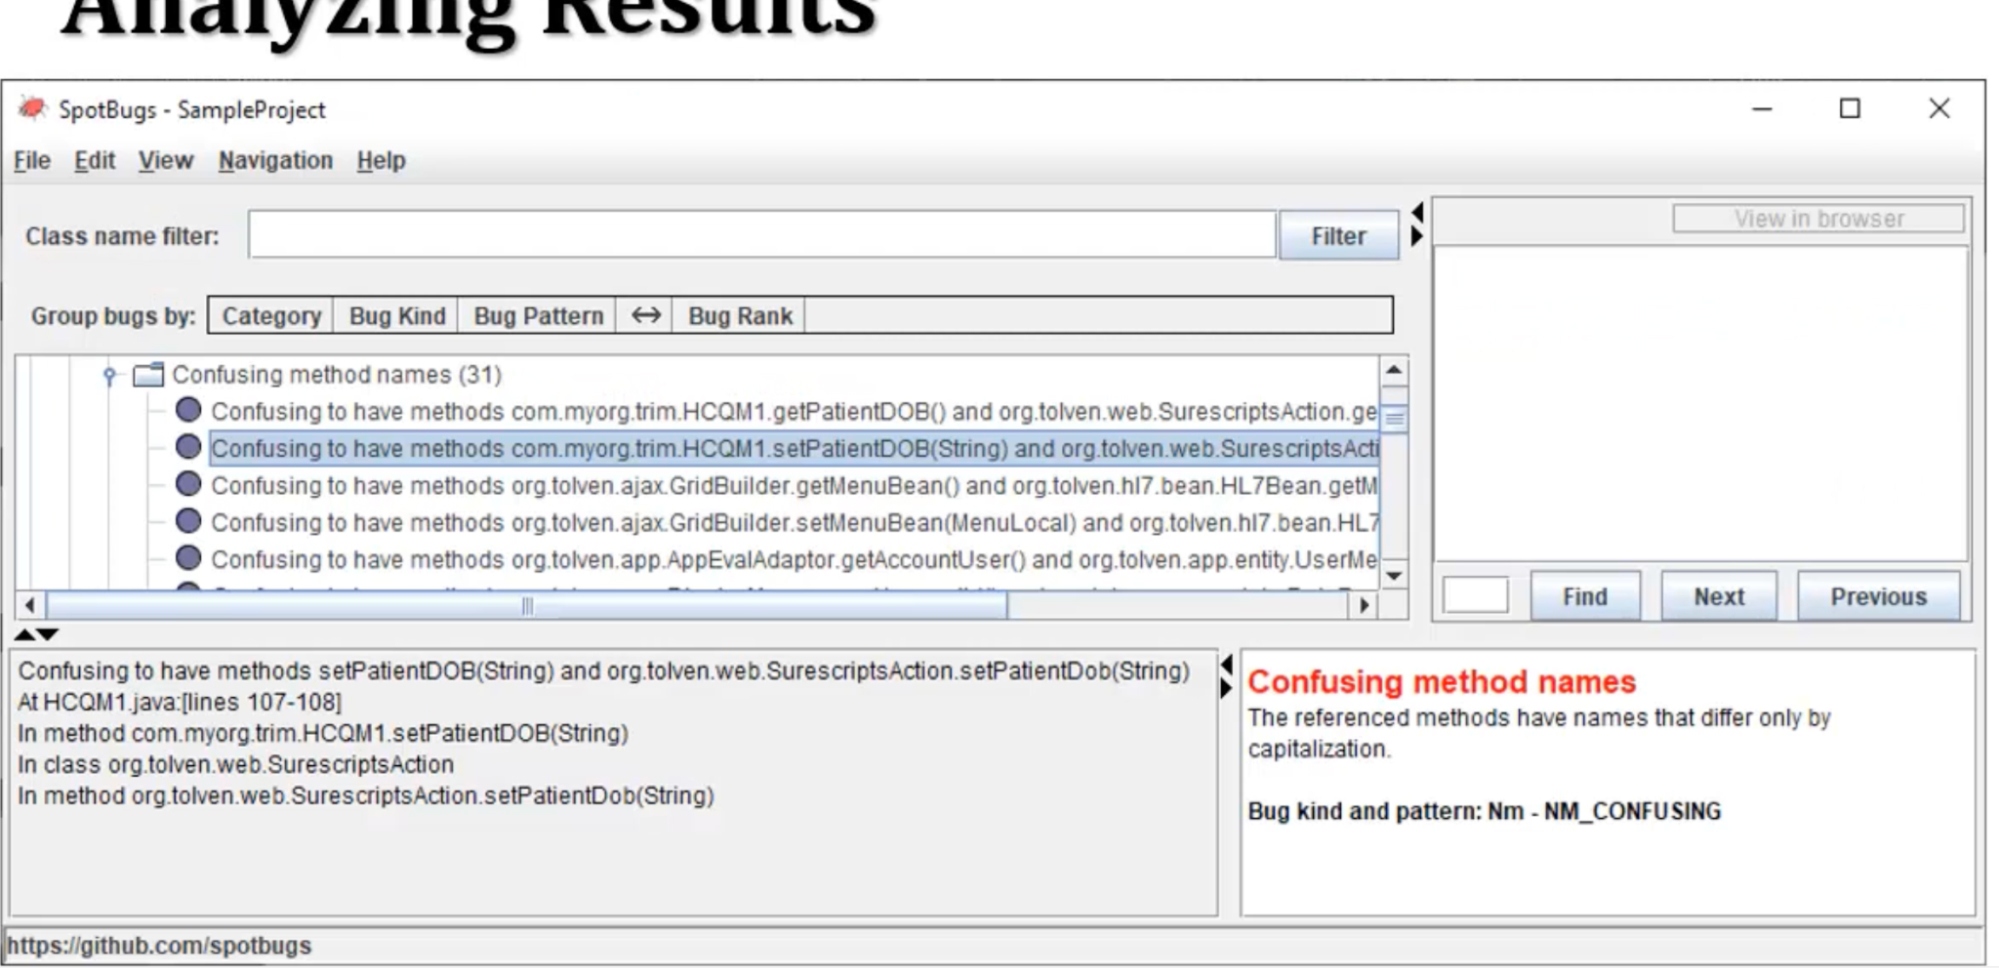Screen dimensions: 1999x968
Task: Click In method SurescriptsAction.setPatientDob(String) line
Action: 366,795
